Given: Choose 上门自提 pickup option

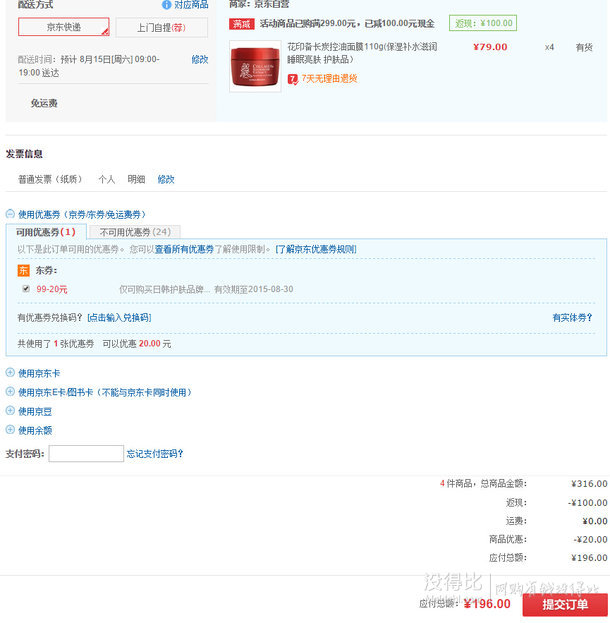Looking at the screenshot, I should (161, 27).
